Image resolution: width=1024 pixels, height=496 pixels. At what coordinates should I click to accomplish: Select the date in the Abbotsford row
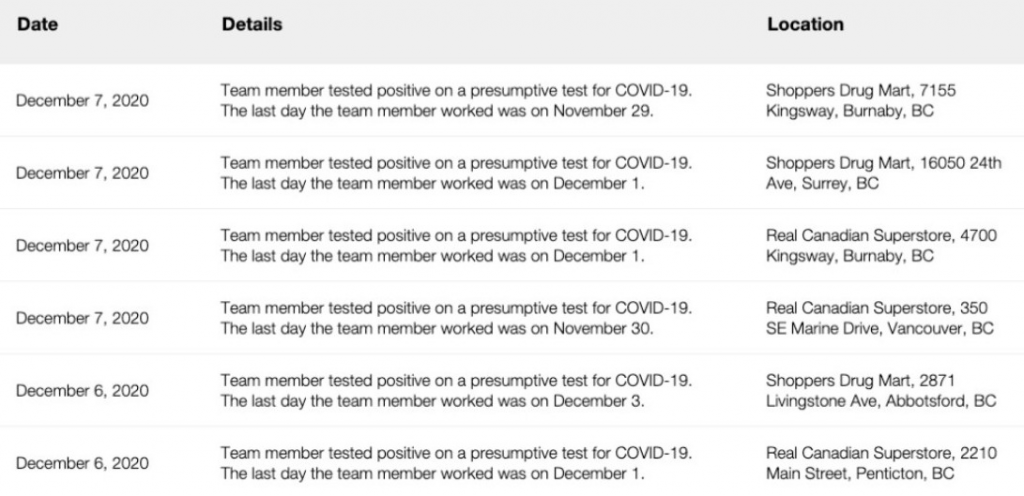pyautogui.click(x=82, y=390)
